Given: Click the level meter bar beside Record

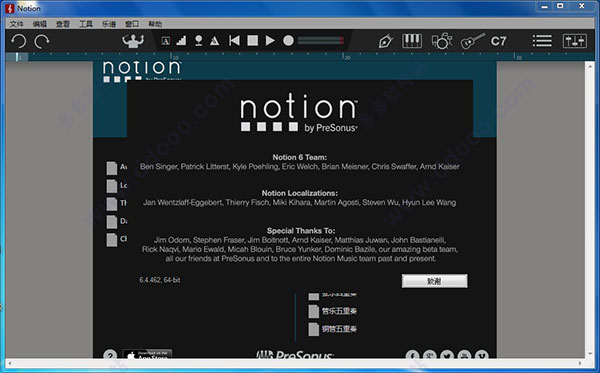Looking at the screenshot, I should (x=321, y=41).
